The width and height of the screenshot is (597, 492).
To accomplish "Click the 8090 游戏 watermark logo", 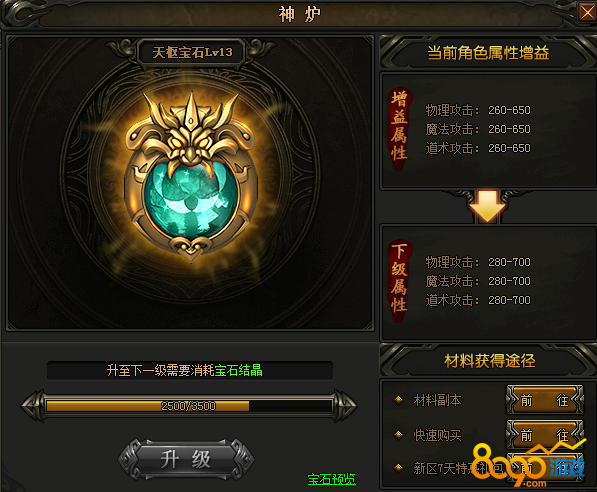I will [528, 465].
